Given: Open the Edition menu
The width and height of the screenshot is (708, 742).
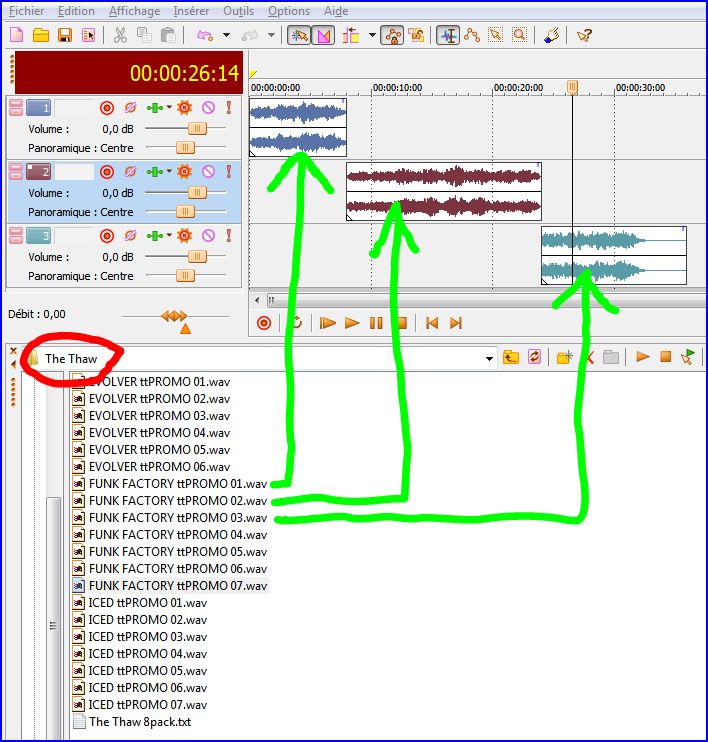Looking at the screenshot, I should (x=76, y=11).
